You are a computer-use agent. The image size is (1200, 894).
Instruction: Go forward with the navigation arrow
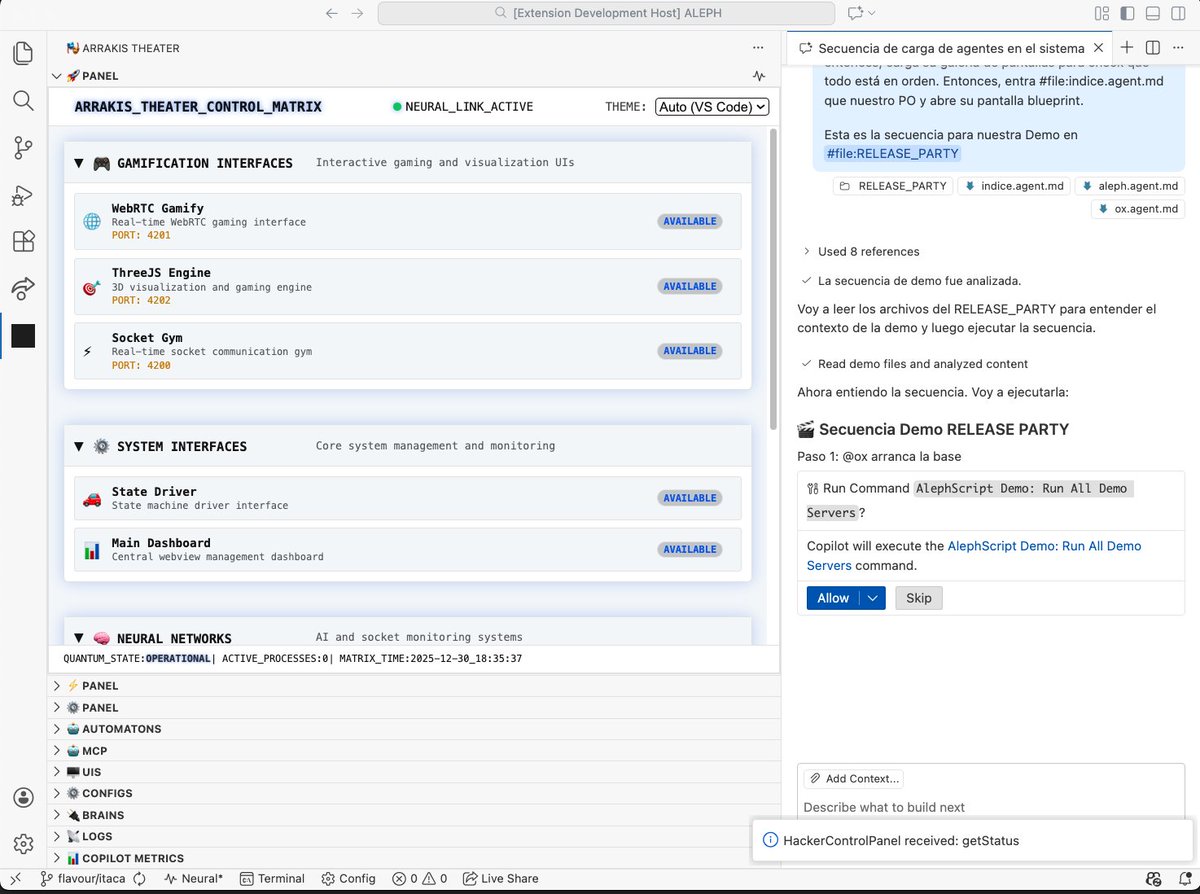pyautogui.click(x=358, y=13)
